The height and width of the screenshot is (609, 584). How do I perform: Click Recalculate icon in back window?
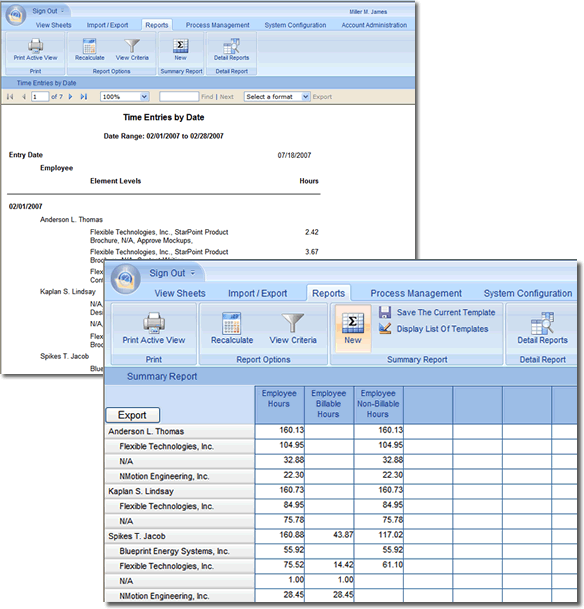point(89,45)
